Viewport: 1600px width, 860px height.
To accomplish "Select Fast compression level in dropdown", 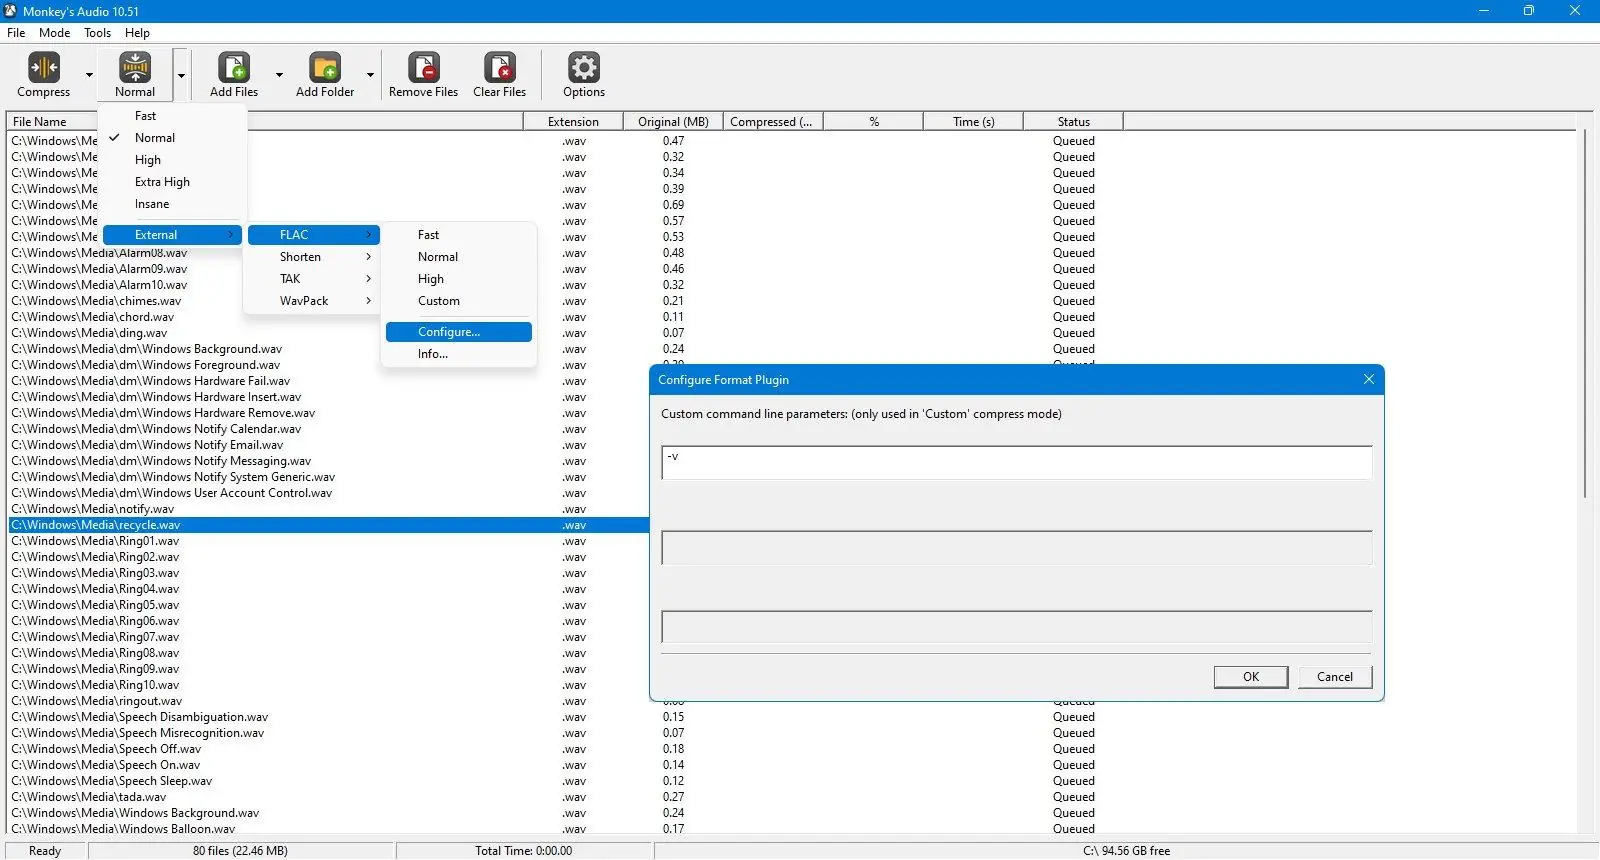I will point(172,116).
